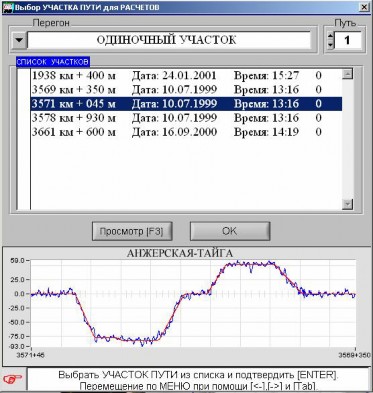Click list scrollbar up arrow
Screen dimensions: 373x393
click(x=347, y=74)
